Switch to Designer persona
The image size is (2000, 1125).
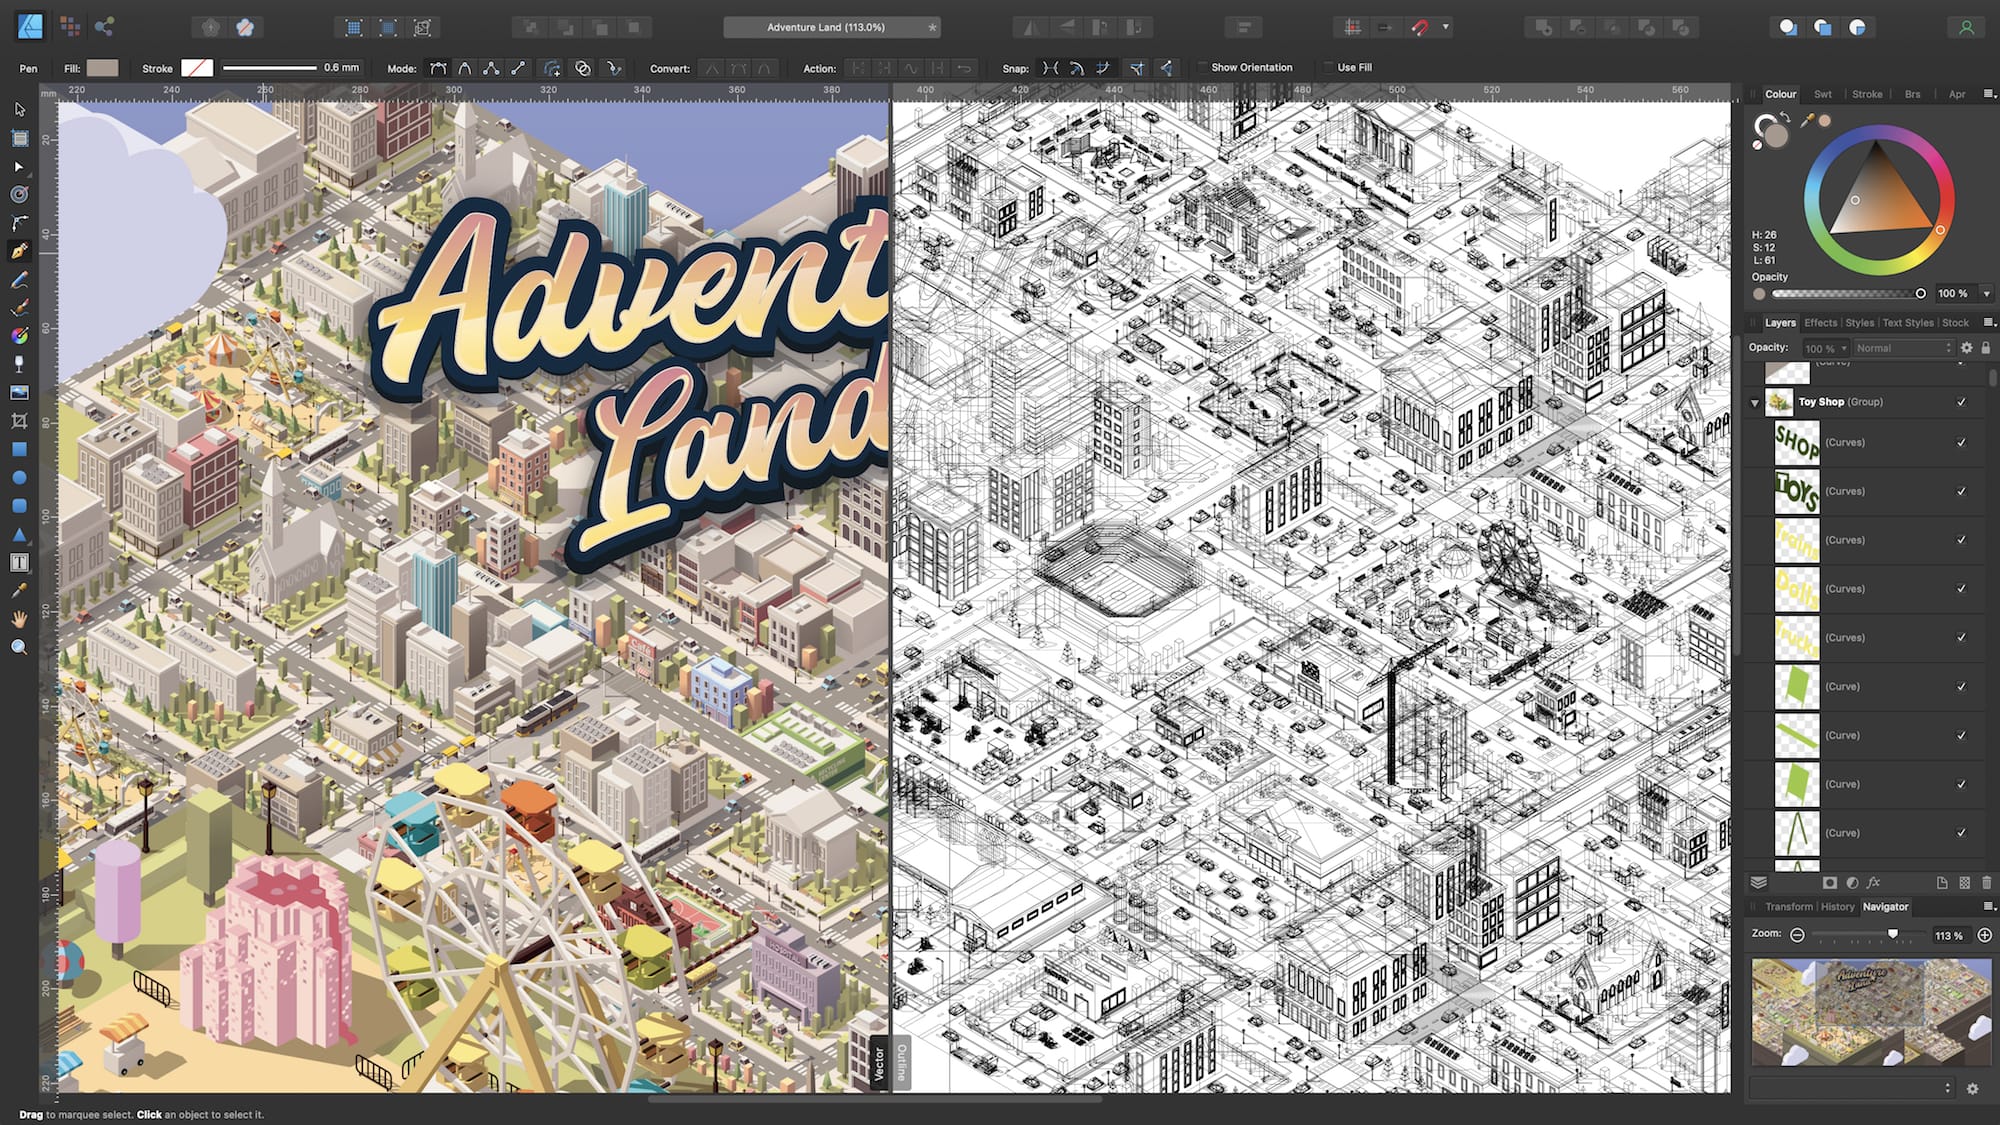coord(31,26)
